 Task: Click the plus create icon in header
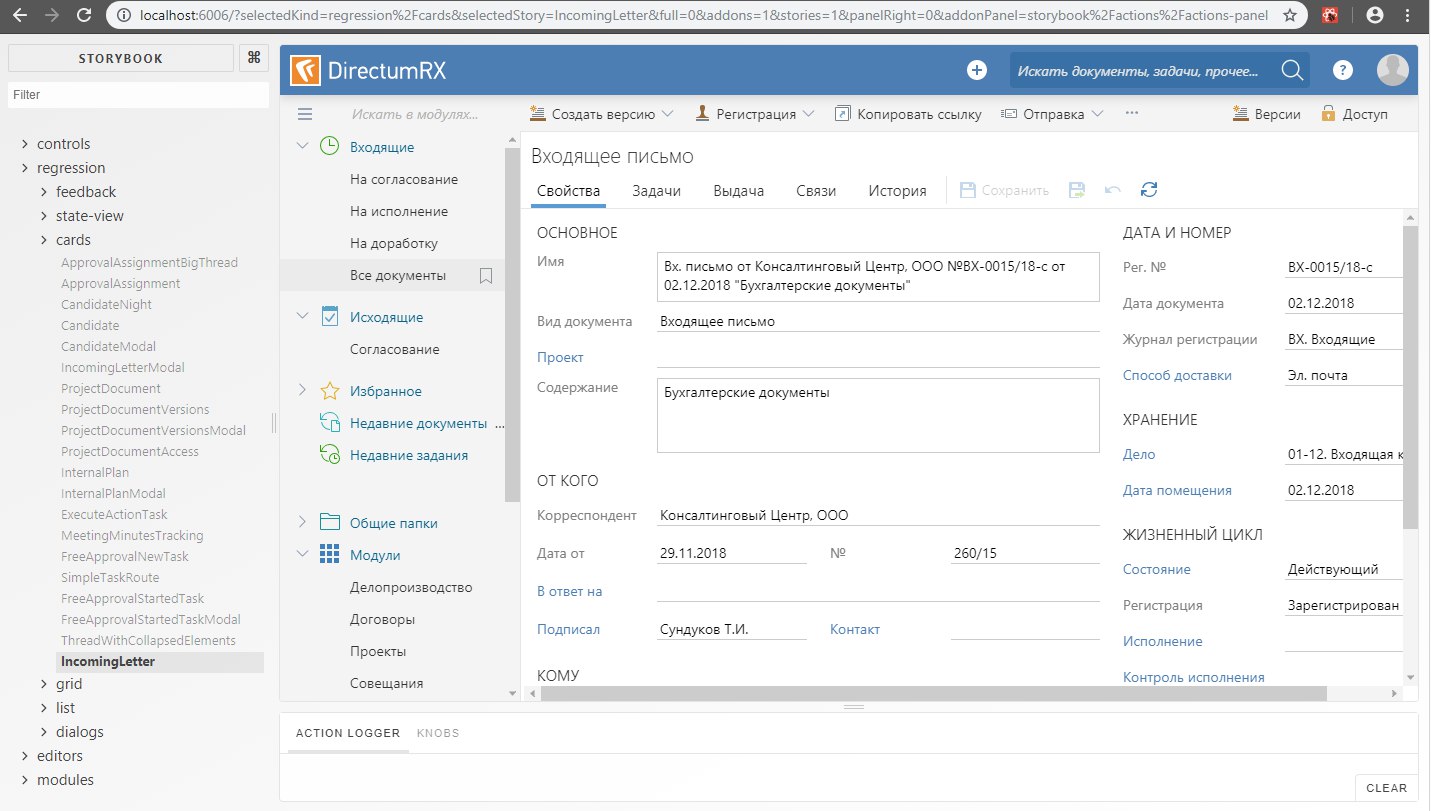tap(977, 70)
